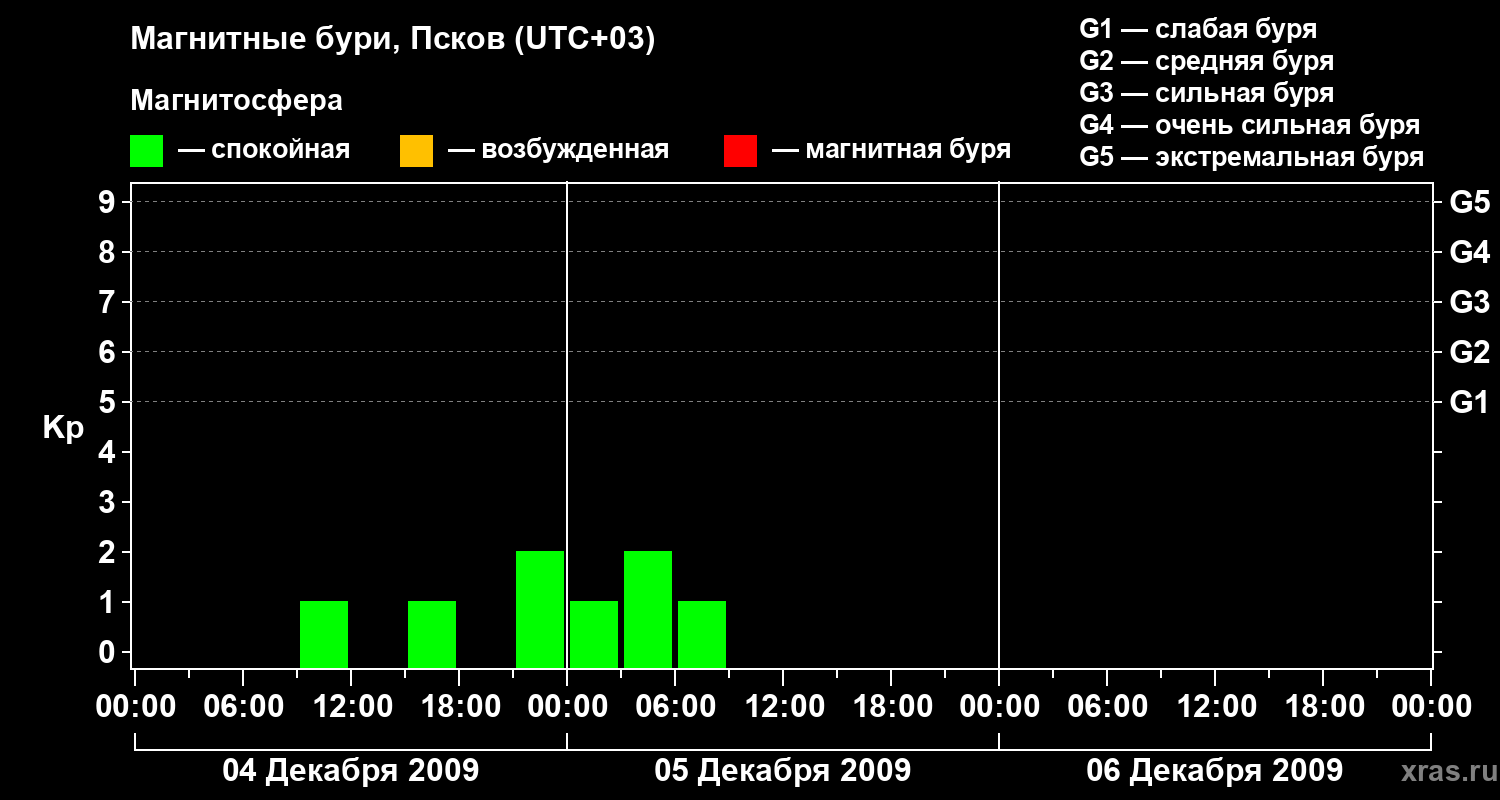The width and height of the screenshot is (1500, 800).
Task: Click the Kp axis label
Action: click(63, 429)
